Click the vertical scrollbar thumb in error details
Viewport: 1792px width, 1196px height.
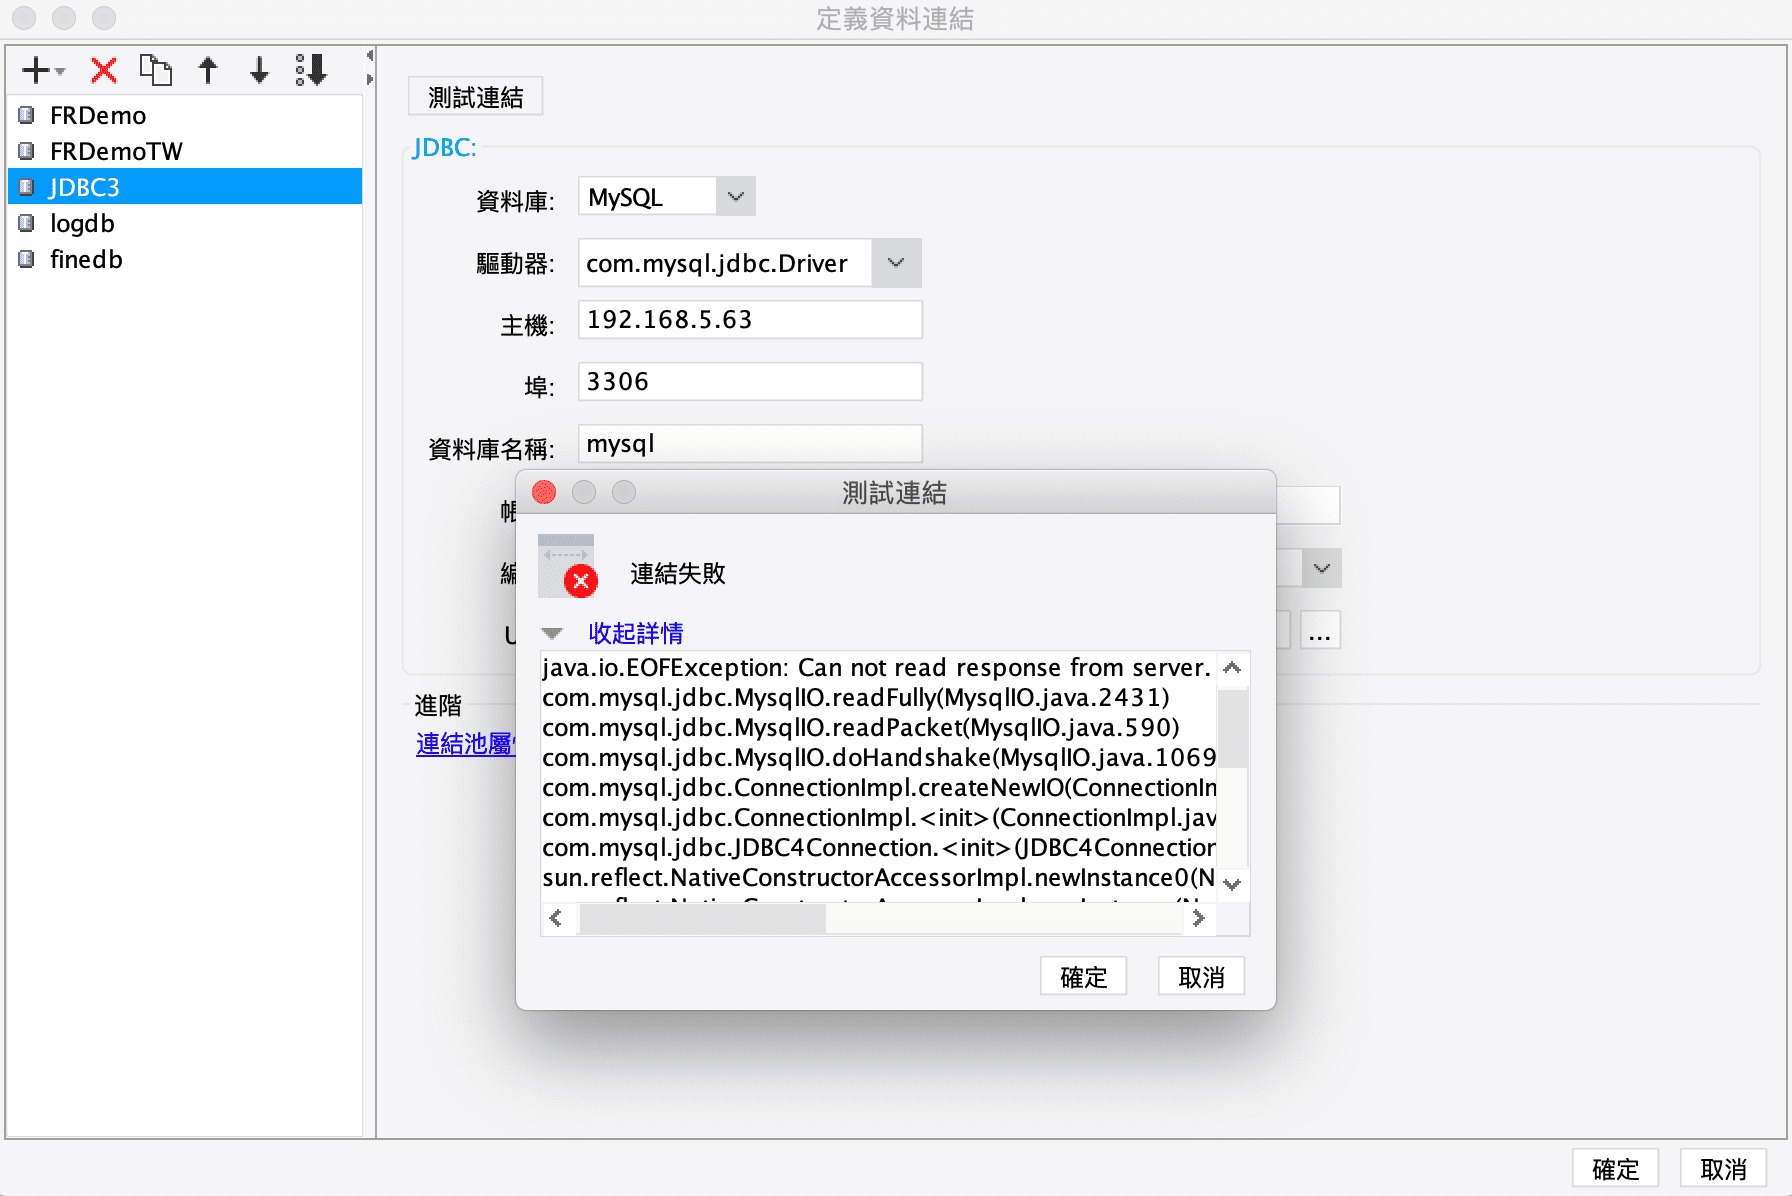(1233, 729)
